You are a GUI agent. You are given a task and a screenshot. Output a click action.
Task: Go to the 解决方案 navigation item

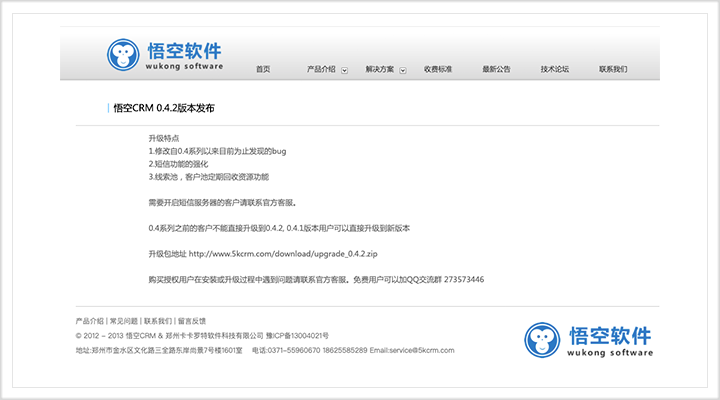(x=380, y=69)
